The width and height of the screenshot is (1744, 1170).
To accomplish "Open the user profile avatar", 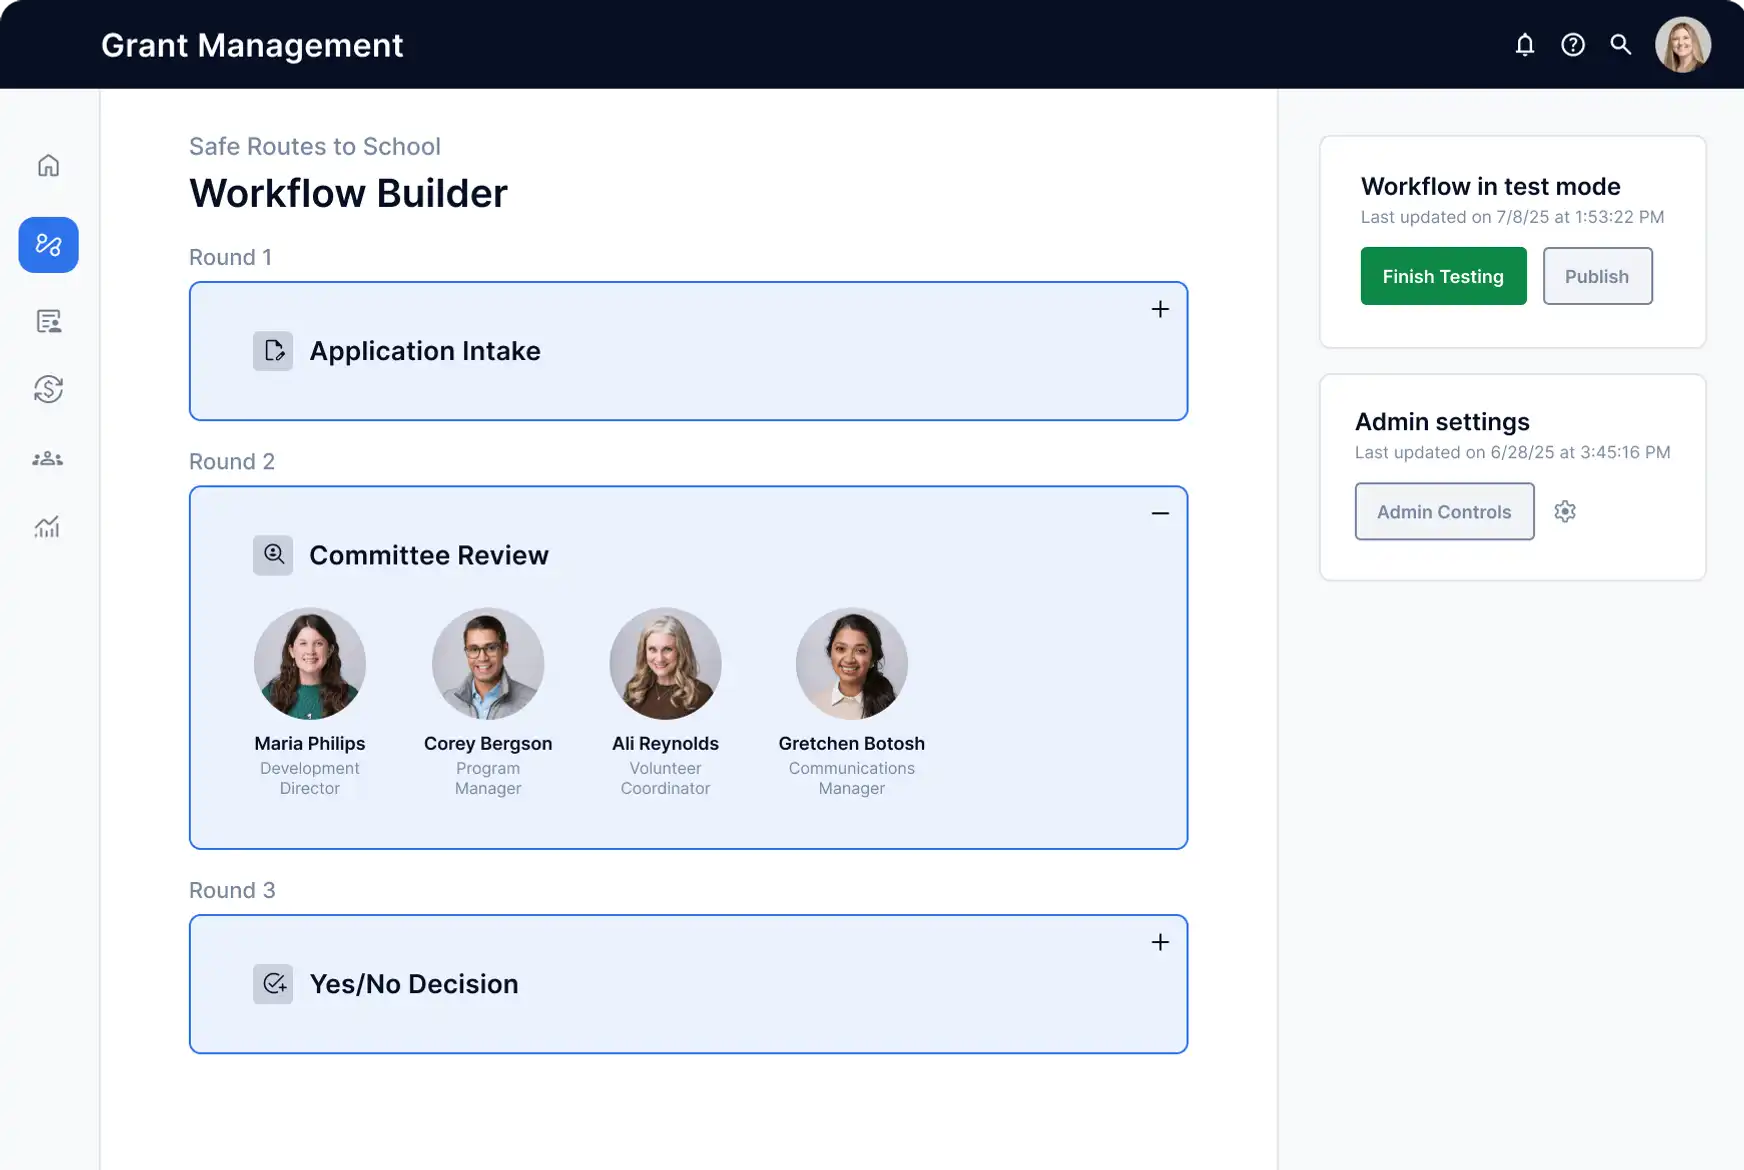I will pos(1683,44).
